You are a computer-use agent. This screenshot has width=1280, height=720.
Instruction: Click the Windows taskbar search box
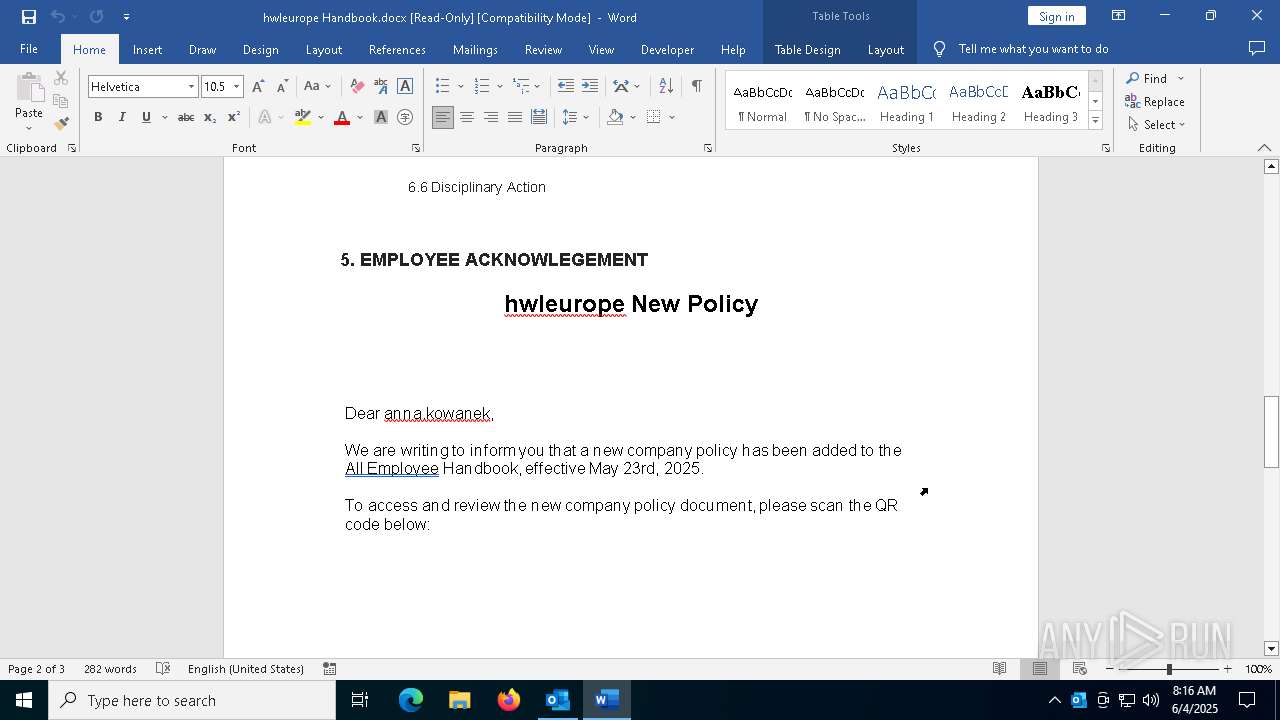[x=192, y=700]
